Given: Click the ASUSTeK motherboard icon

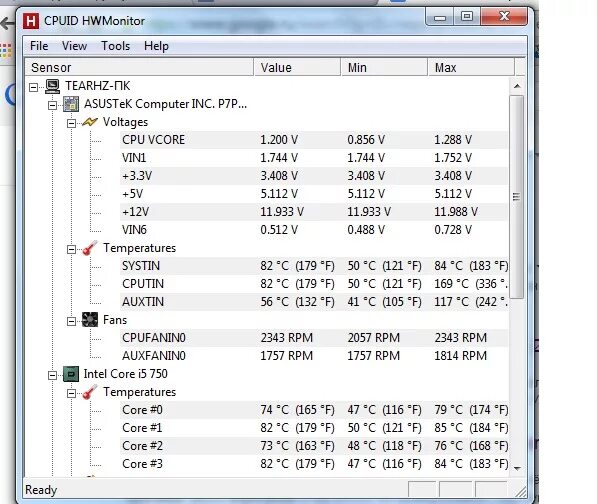Looking at the screenshot, I should click(x=71, y=104).
